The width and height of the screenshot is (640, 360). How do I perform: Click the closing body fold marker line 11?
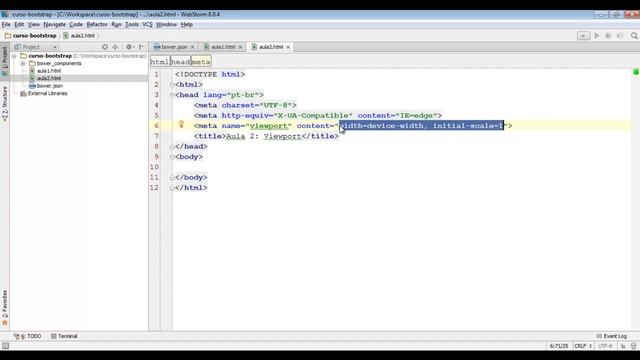172,178
